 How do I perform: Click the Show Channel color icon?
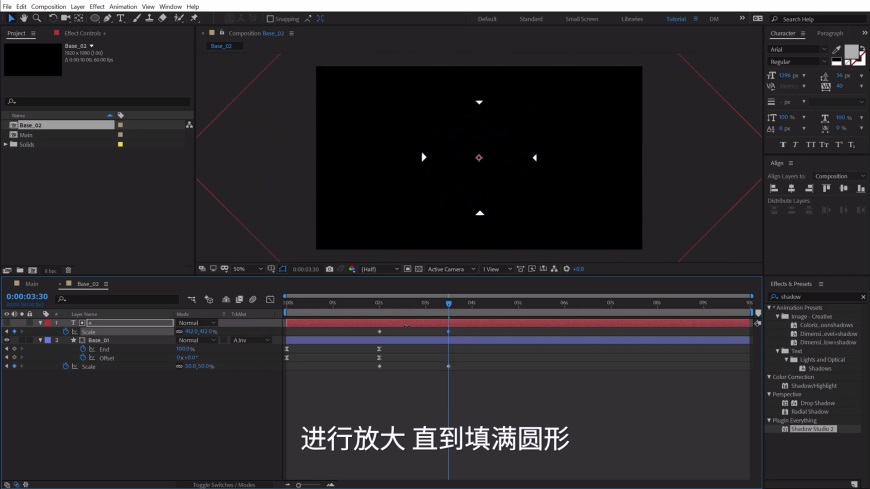tap(352, 269)
